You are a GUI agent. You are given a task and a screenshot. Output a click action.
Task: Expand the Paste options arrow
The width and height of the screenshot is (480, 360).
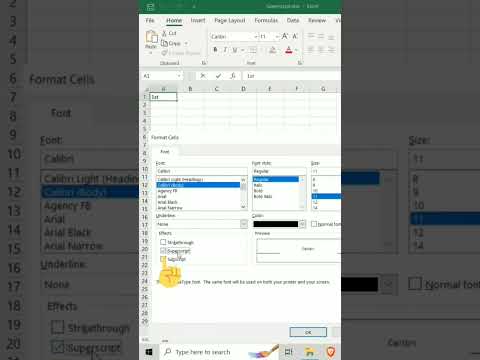[x=151, y=53]
